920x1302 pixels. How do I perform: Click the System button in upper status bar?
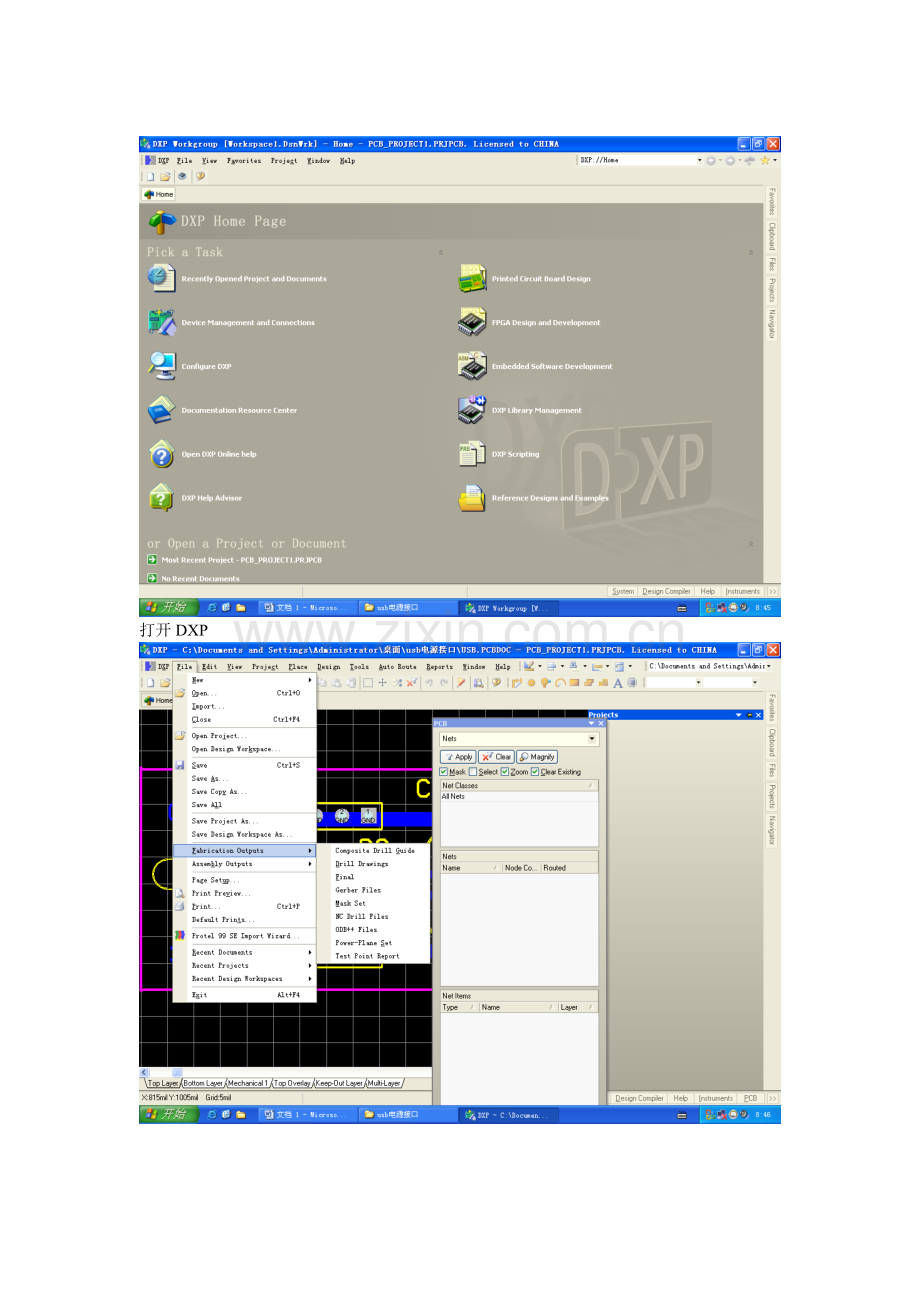pos(623,591)
